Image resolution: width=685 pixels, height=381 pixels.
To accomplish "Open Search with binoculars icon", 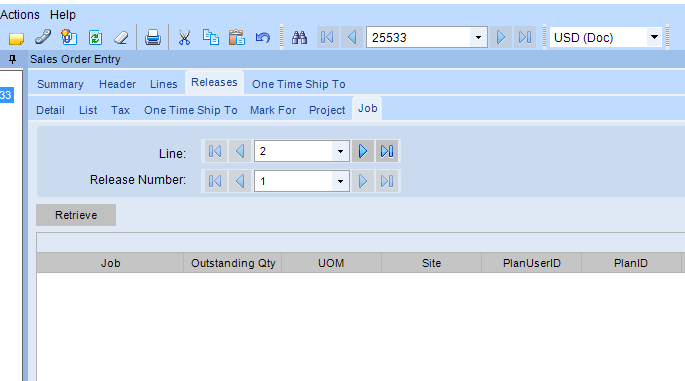I will (x=299, y=38).
